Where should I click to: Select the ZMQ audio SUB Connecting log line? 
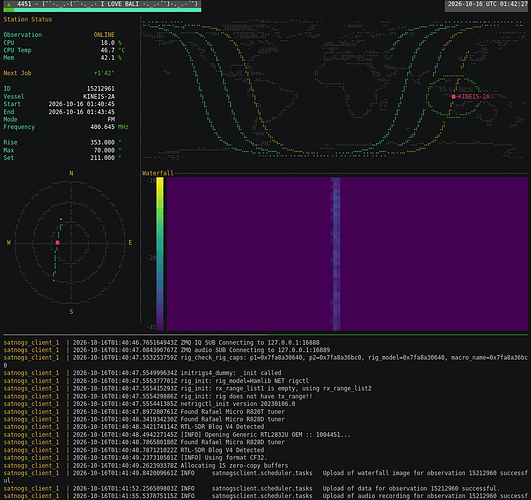pyautogui.click(x=266, y=350)
